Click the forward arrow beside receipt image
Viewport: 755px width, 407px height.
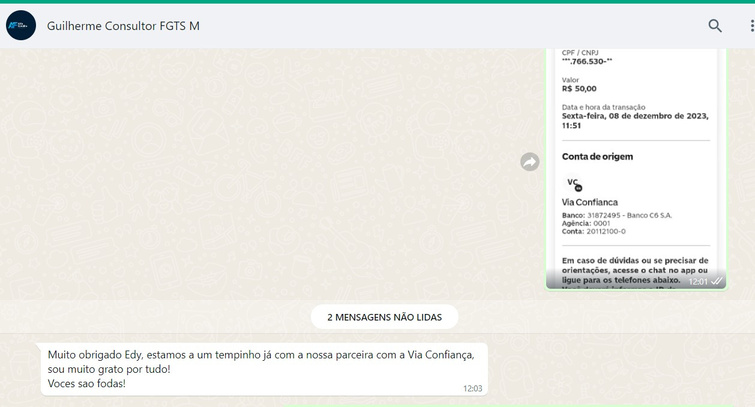pos(530,162)
